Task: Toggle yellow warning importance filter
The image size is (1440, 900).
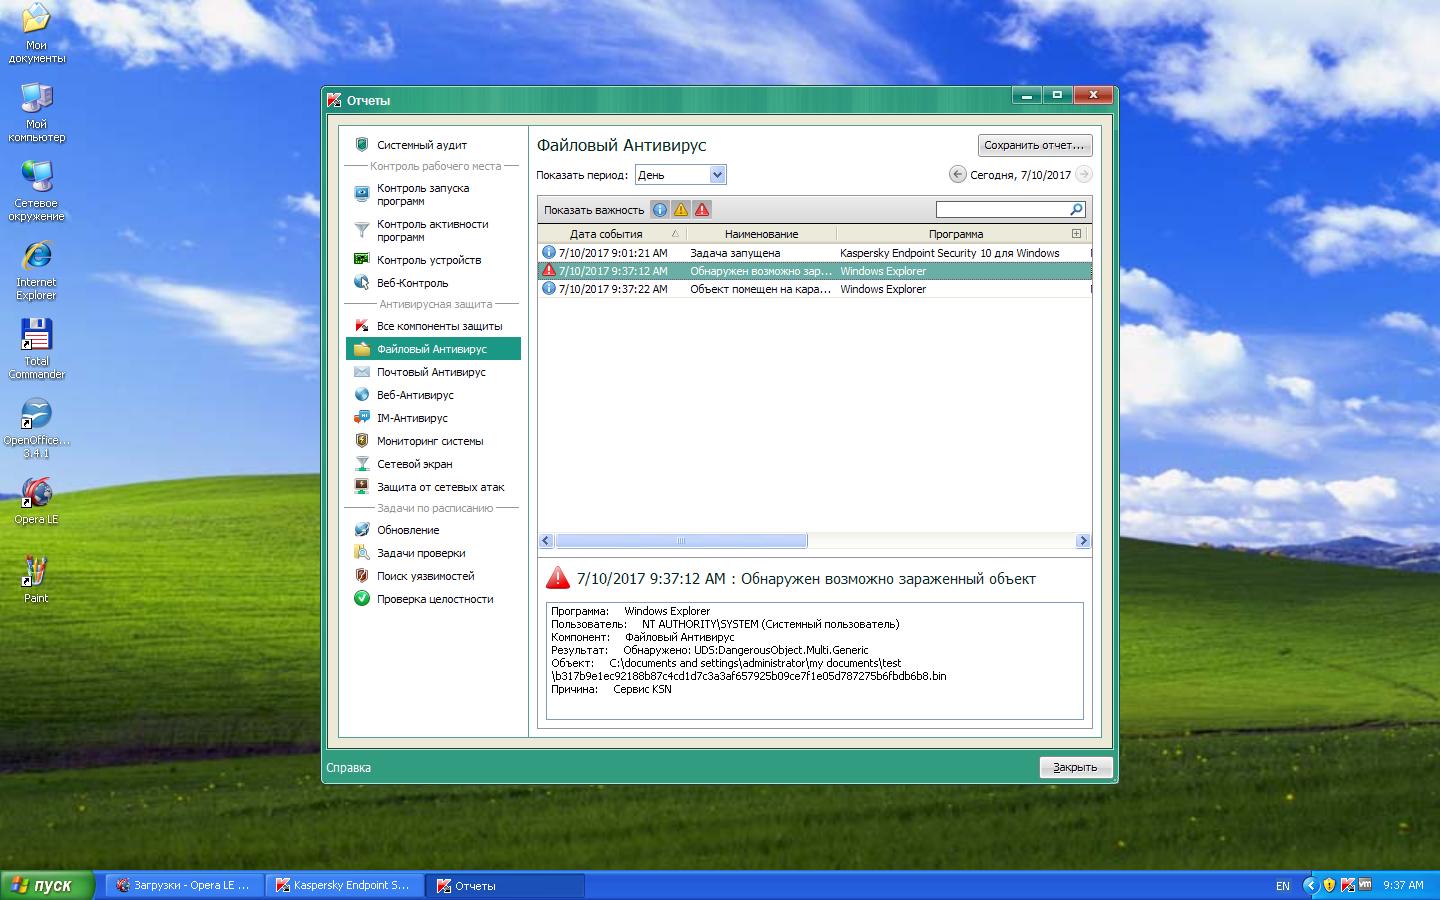Action: point(681,210)
